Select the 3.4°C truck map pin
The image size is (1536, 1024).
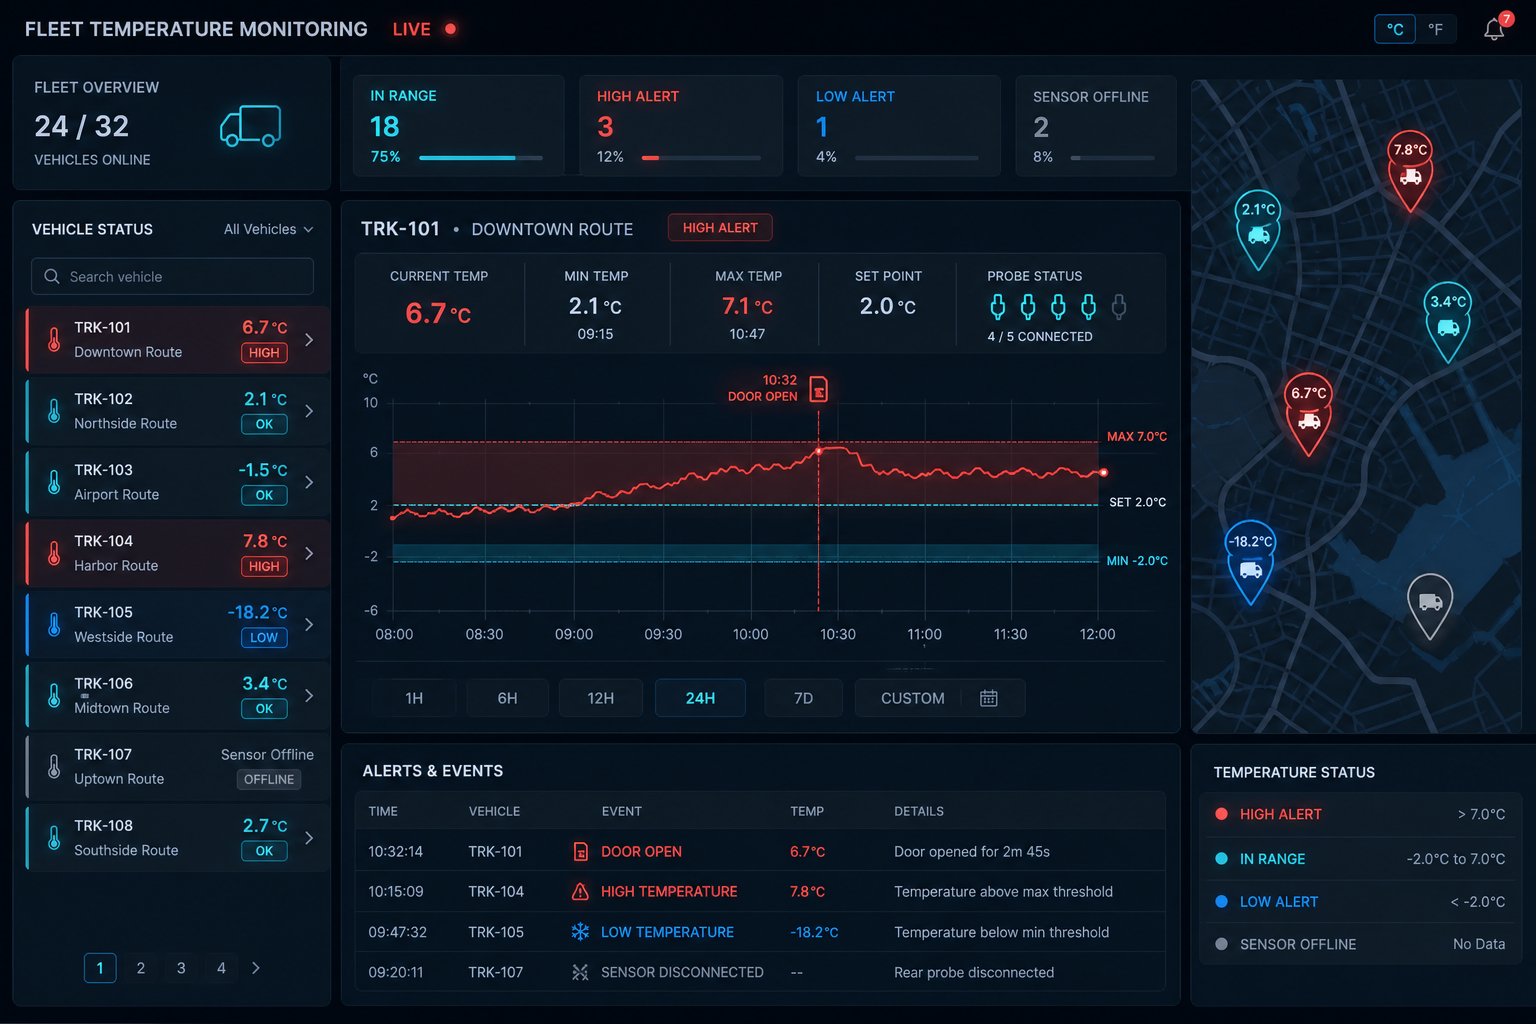click(x=1448, y=321)
